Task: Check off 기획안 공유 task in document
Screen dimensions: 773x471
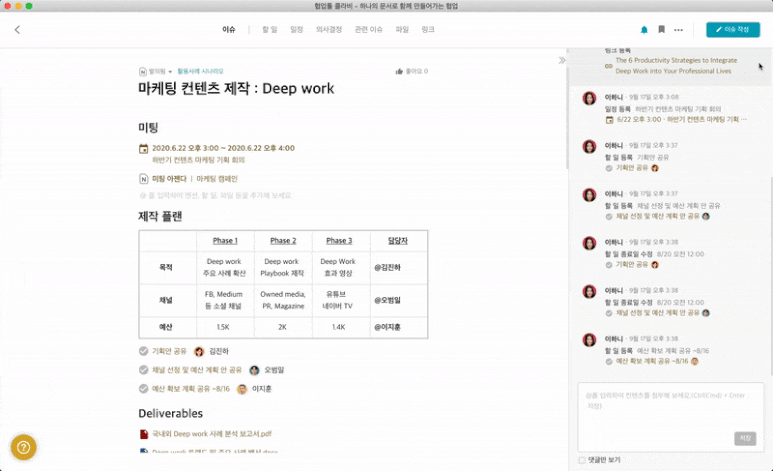Action: point(143,351)
